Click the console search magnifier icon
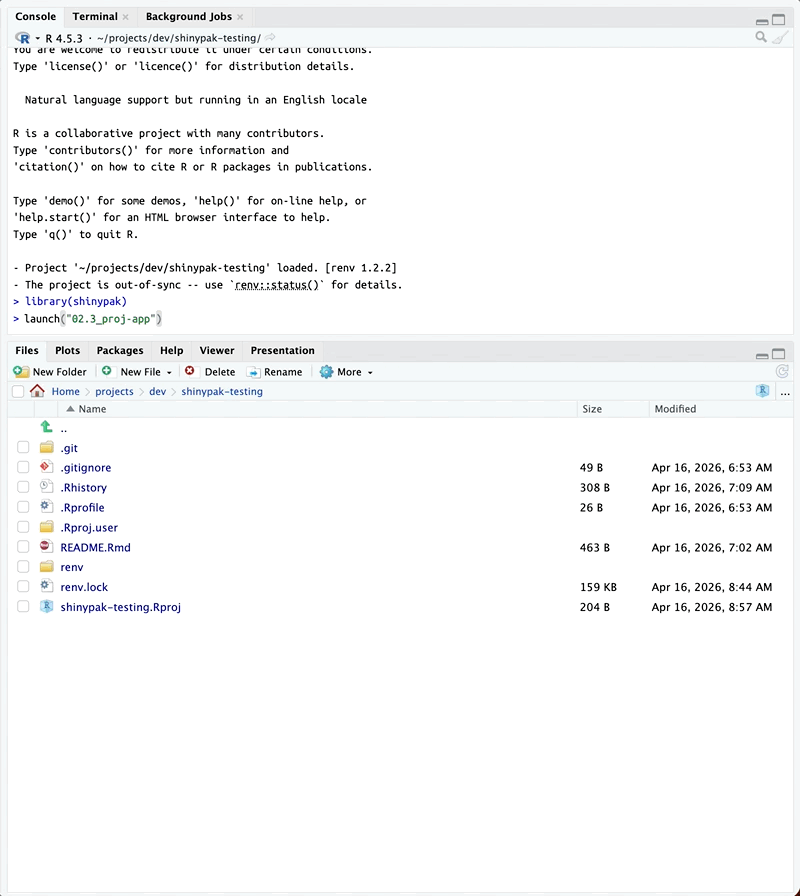Image resolution: width=800 pixels, height=896 pixels. click(761, 38)
